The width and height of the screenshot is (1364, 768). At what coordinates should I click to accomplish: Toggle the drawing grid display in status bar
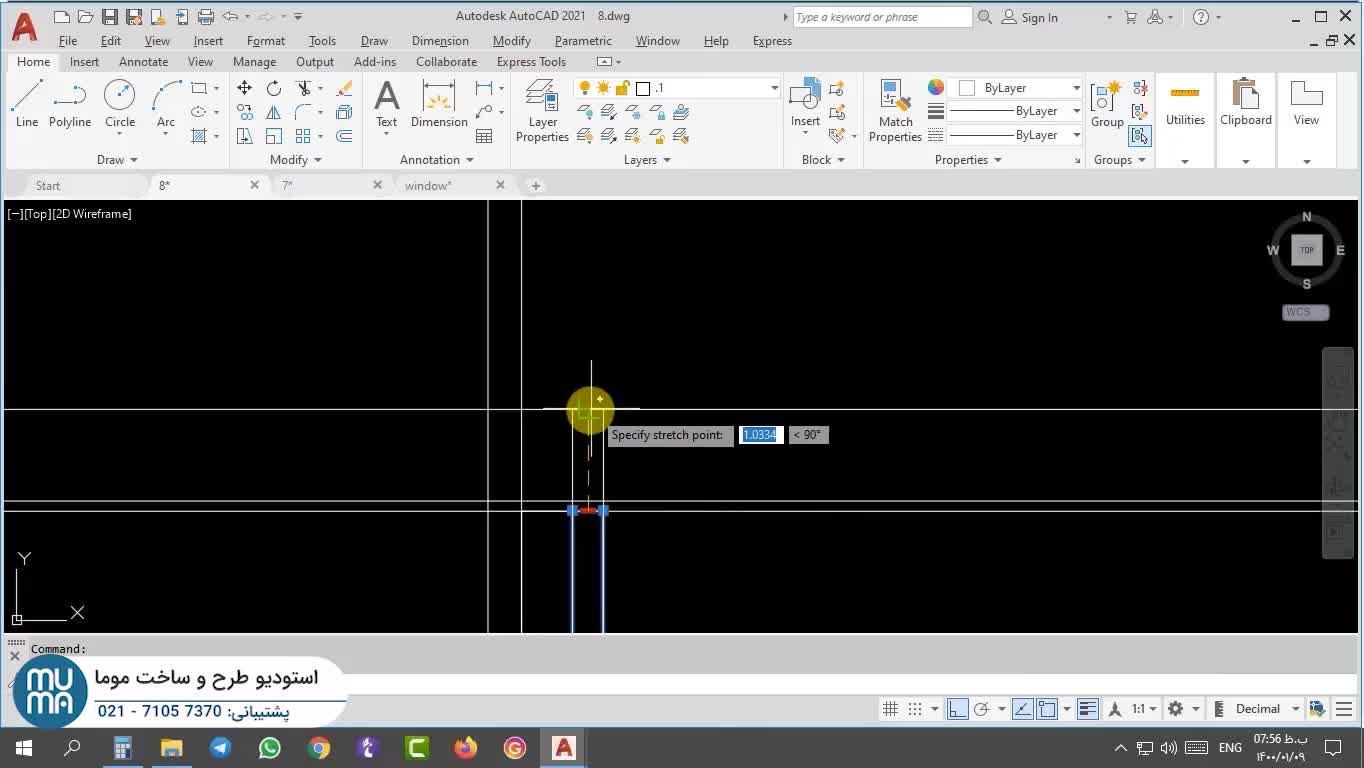[x=890, y=709]
